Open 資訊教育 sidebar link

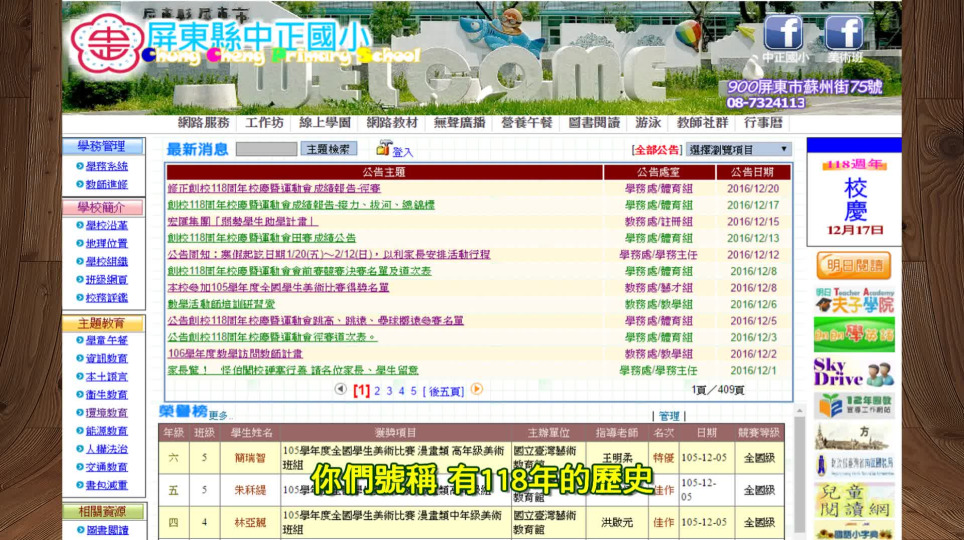click(x=106, y=359)
